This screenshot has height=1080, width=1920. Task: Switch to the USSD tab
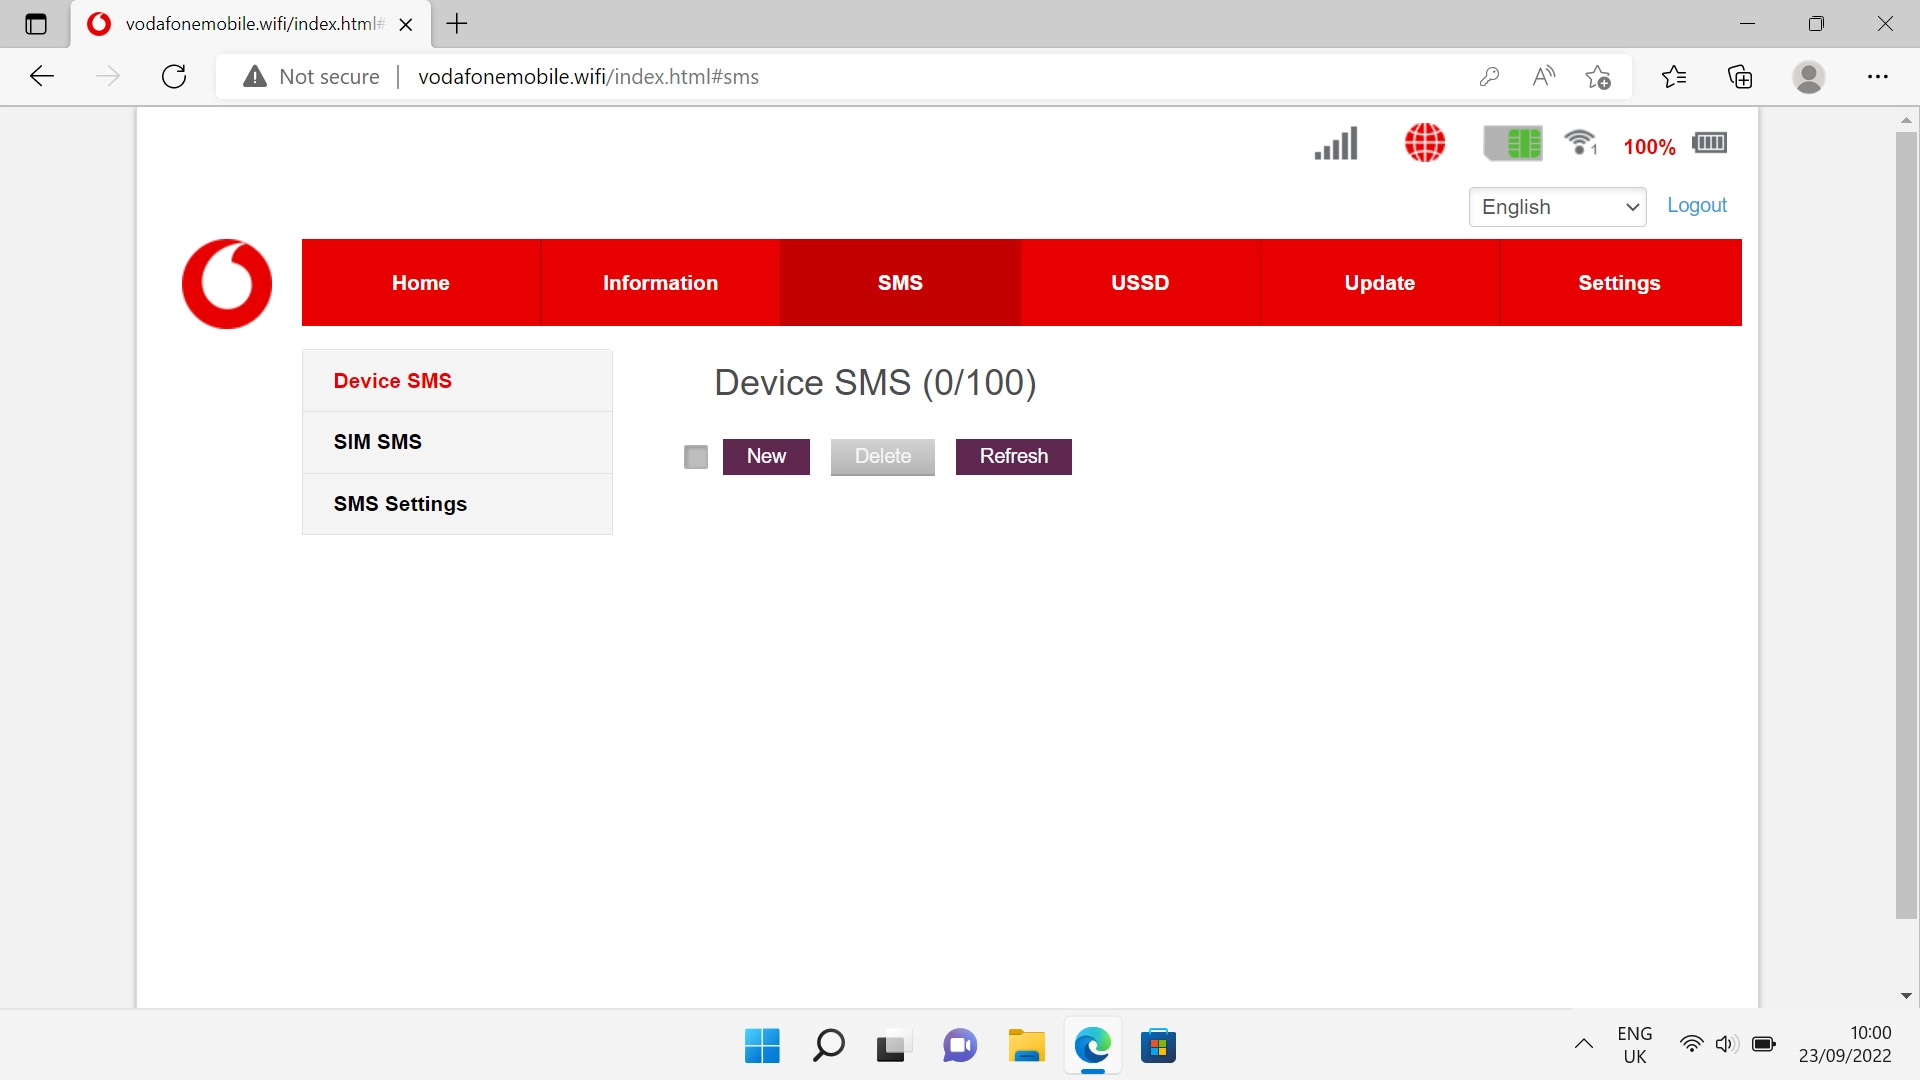click(1139, 282)
